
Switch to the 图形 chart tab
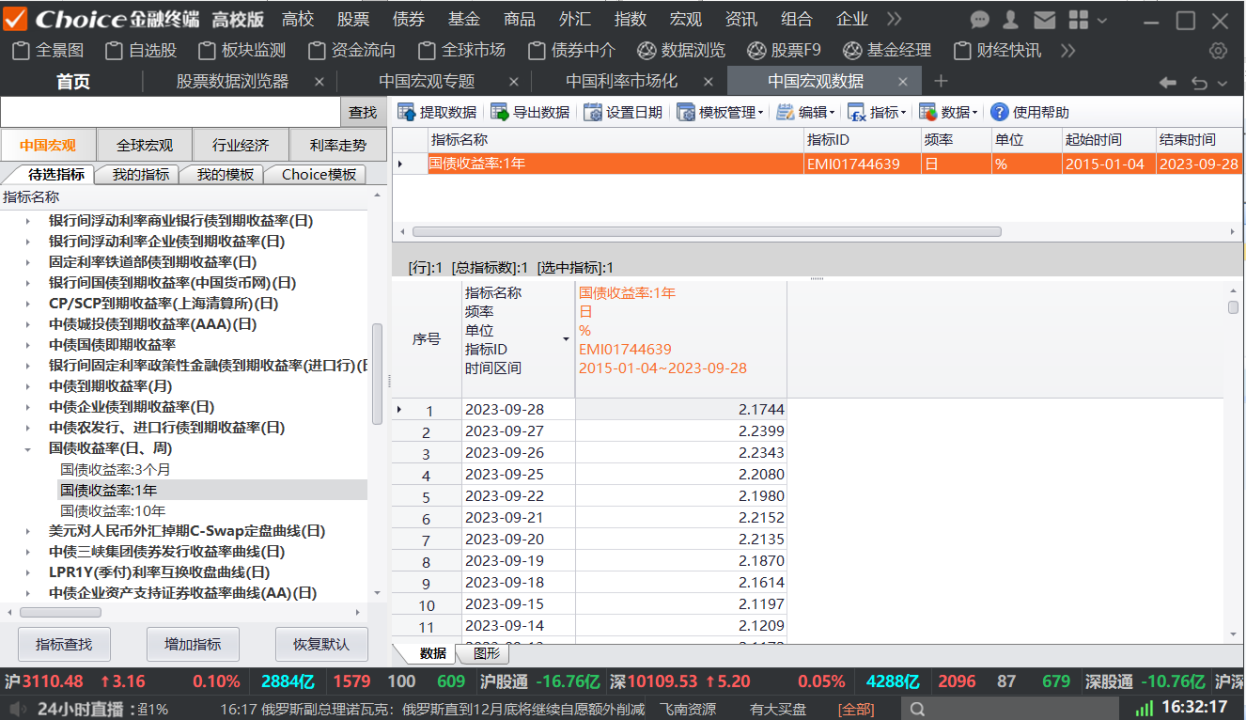tap(484, 654)
